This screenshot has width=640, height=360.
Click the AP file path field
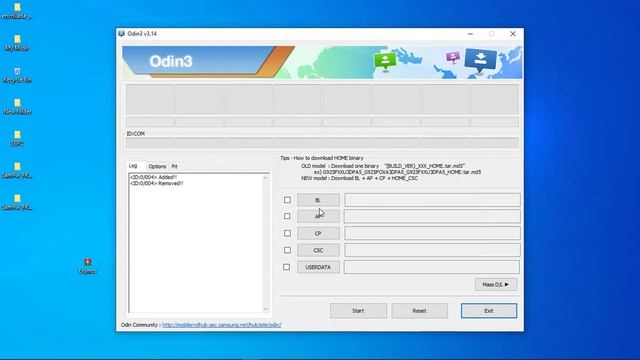coord(432,216)
